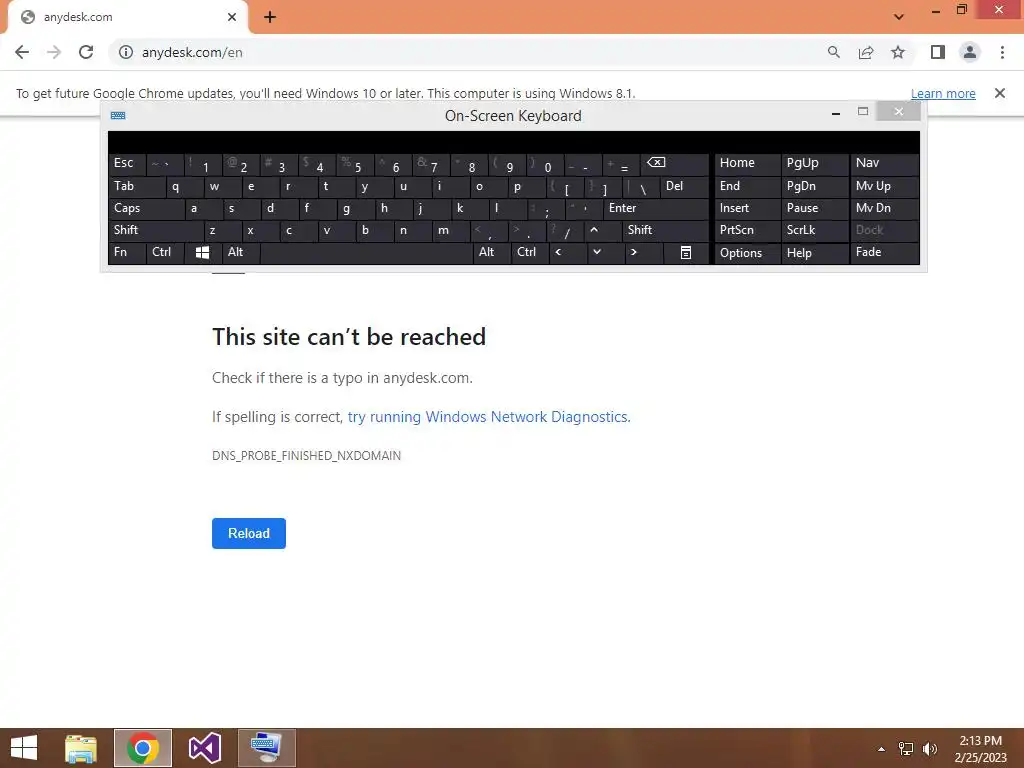Show hidden tray icons arrow
The image size is (1024, 768).
pos(881,749)
